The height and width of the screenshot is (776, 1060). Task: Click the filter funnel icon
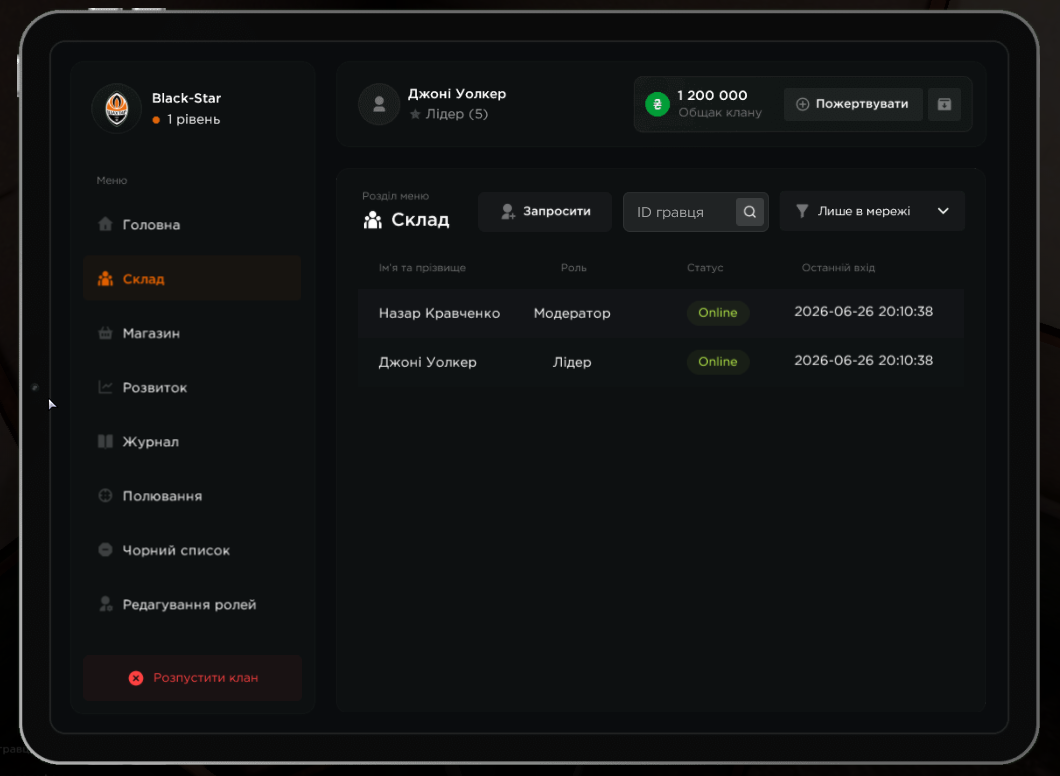802,212
